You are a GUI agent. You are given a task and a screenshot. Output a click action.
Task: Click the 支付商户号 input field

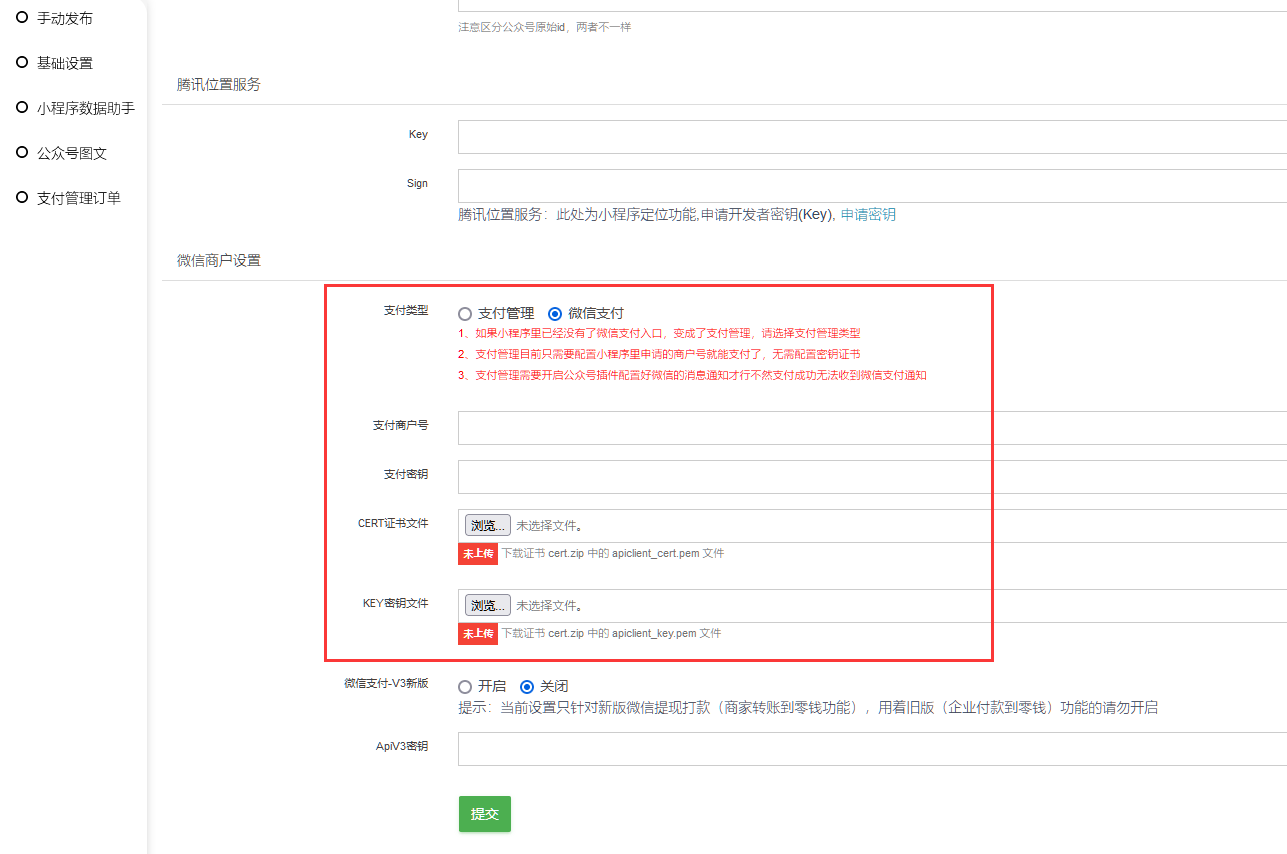click(x=870, y=428)
